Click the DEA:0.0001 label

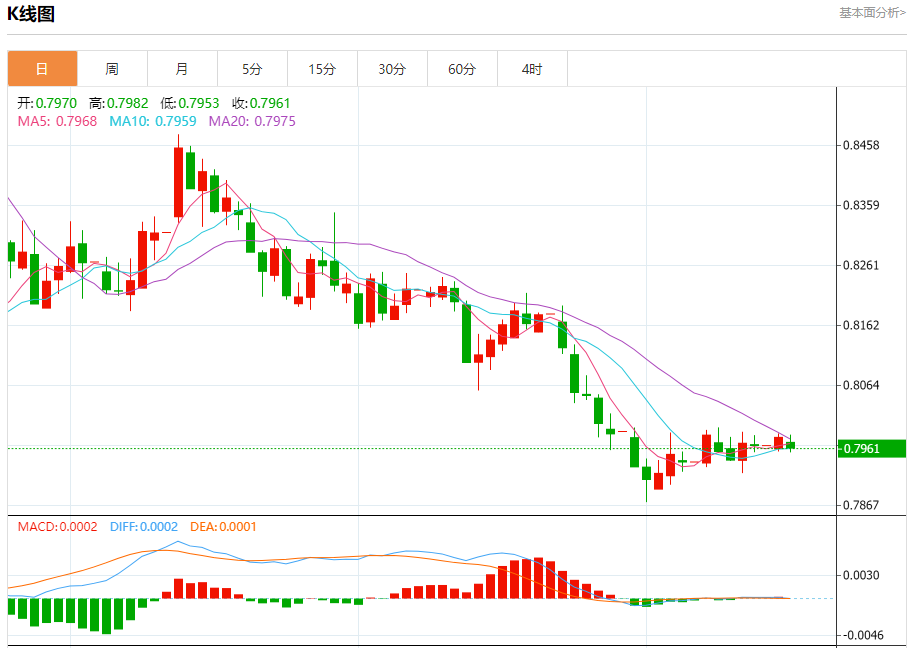(x=223, y=527)
